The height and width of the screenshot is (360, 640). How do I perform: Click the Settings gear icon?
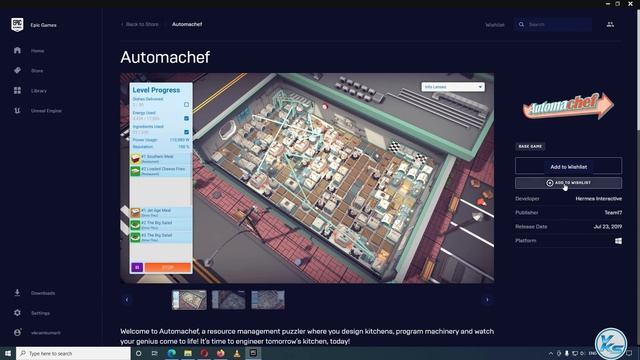[x=17, y=313]
